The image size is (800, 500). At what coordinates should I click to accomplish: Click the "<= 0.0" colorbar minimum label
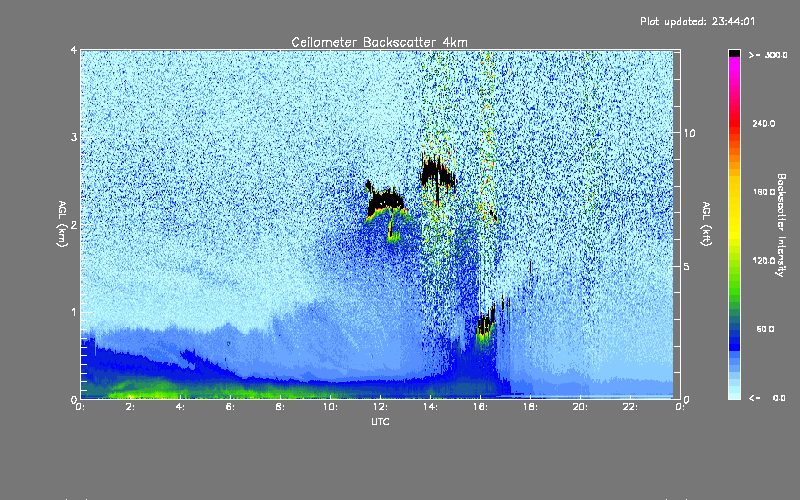767,398
